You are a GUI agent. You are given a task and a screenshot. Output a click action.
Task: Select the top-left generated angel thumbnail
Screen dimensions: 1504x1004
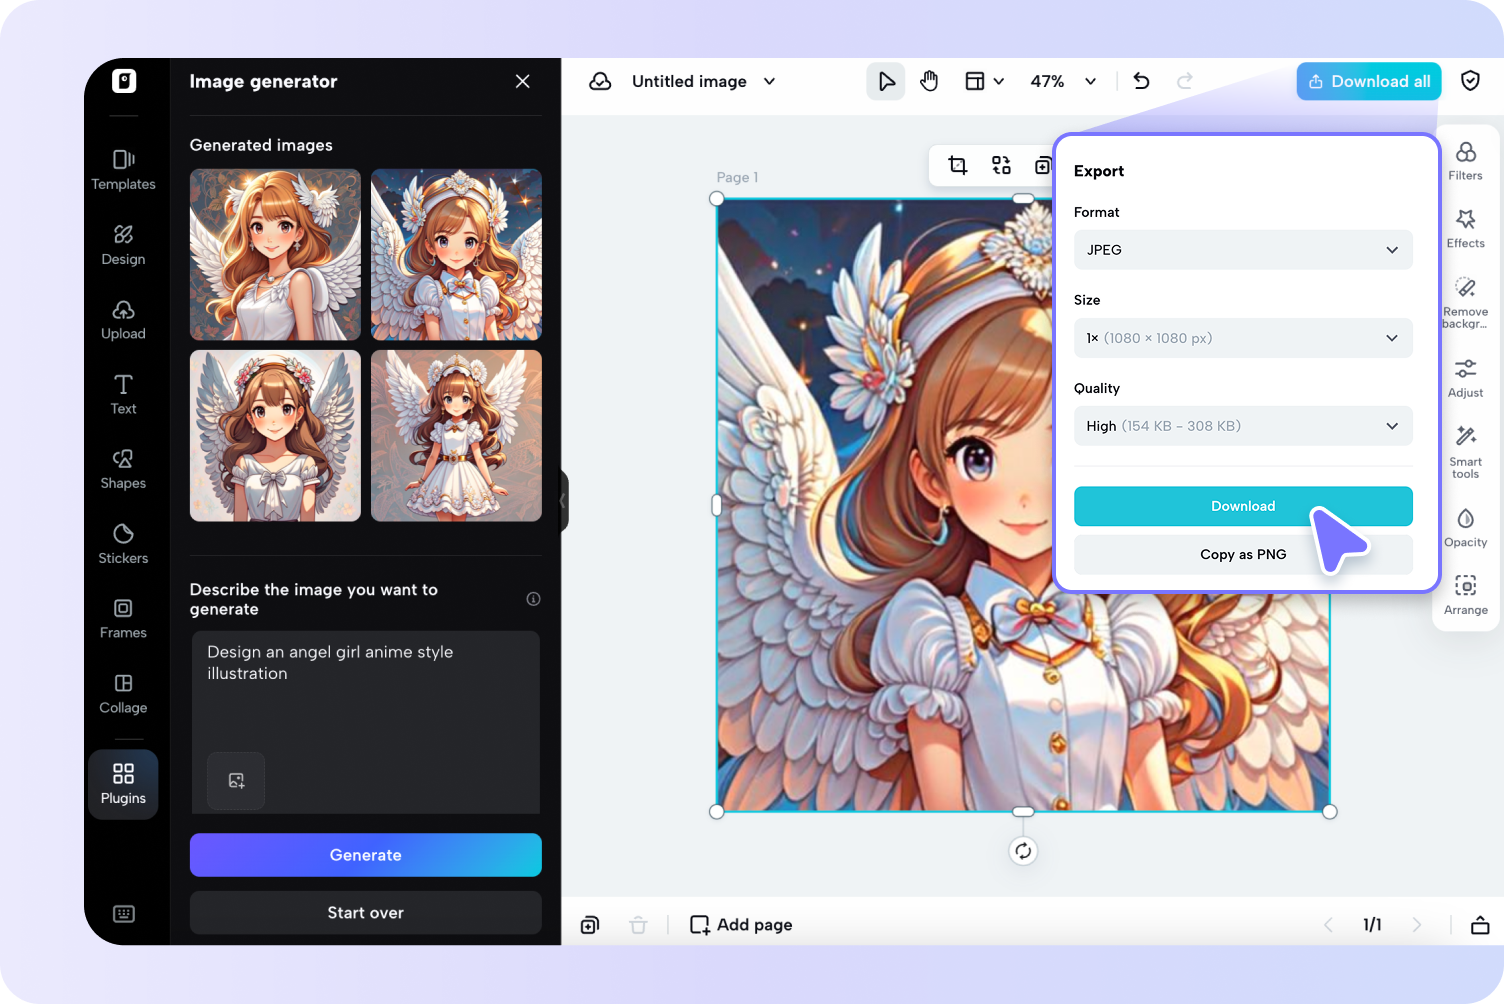[x=275, y=255]
